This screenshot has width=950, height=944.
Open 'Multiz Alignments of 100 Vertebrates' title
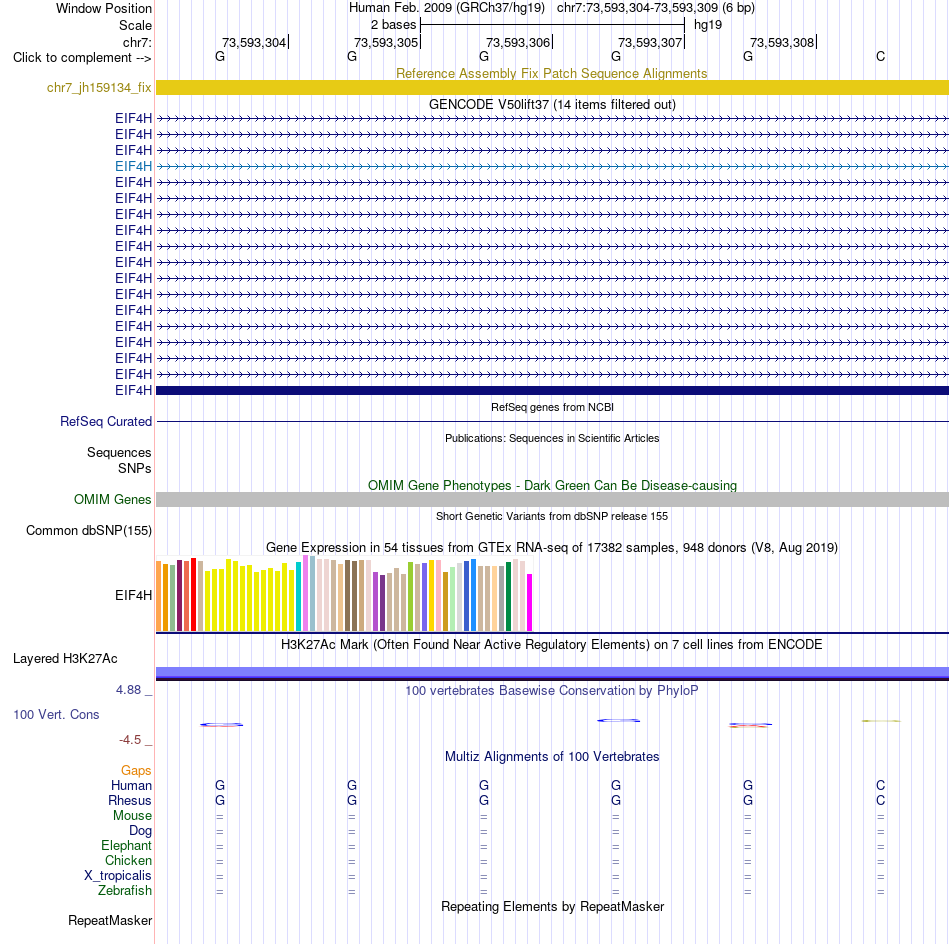click(552, 757)
